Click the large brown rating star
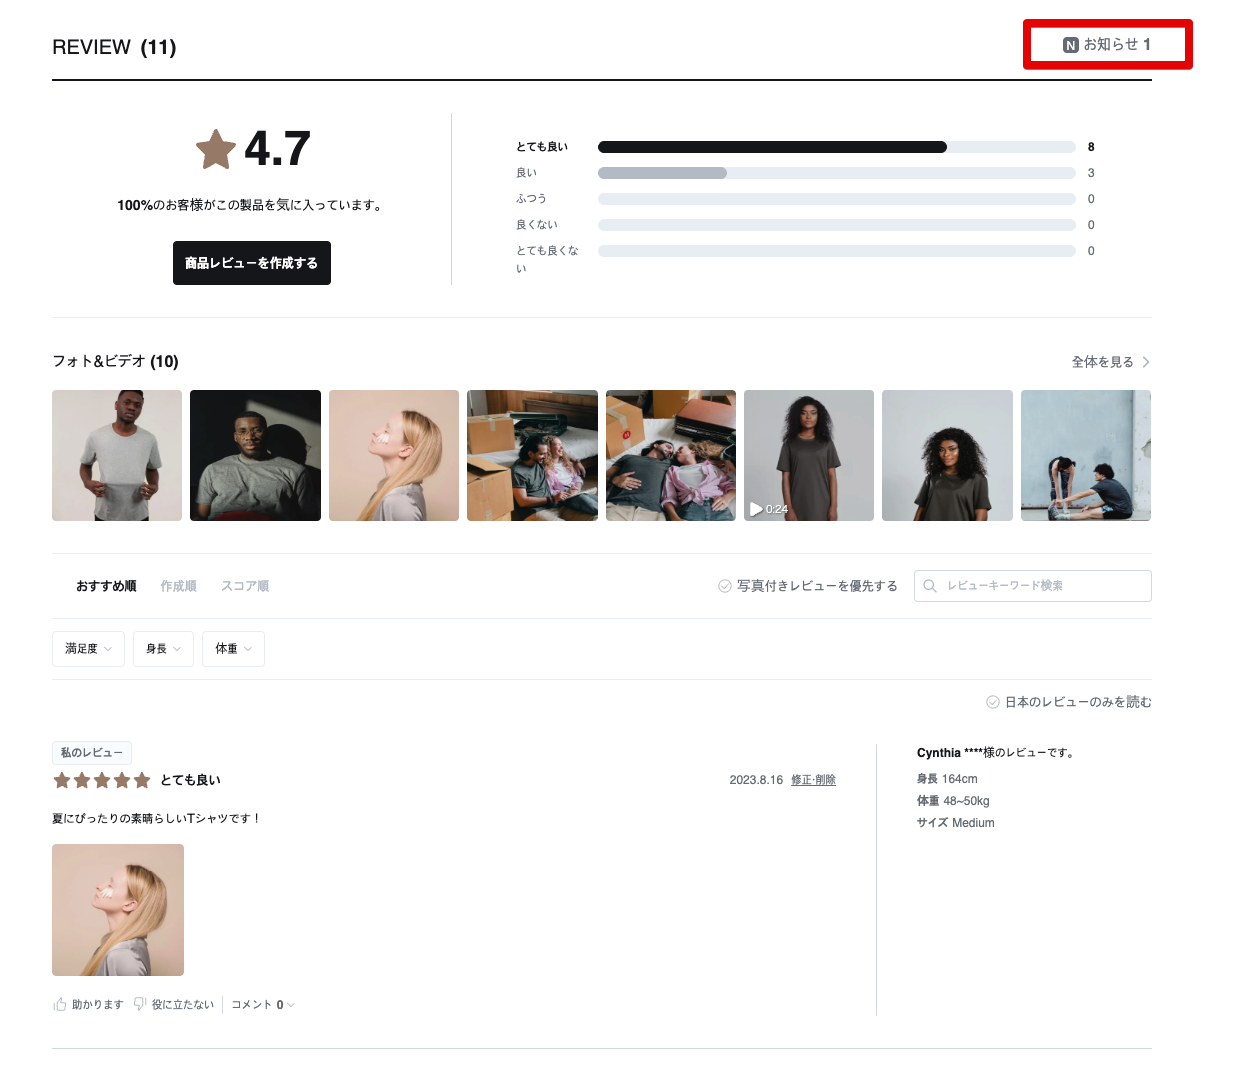 pyautogui.click(x=215, y=150)
